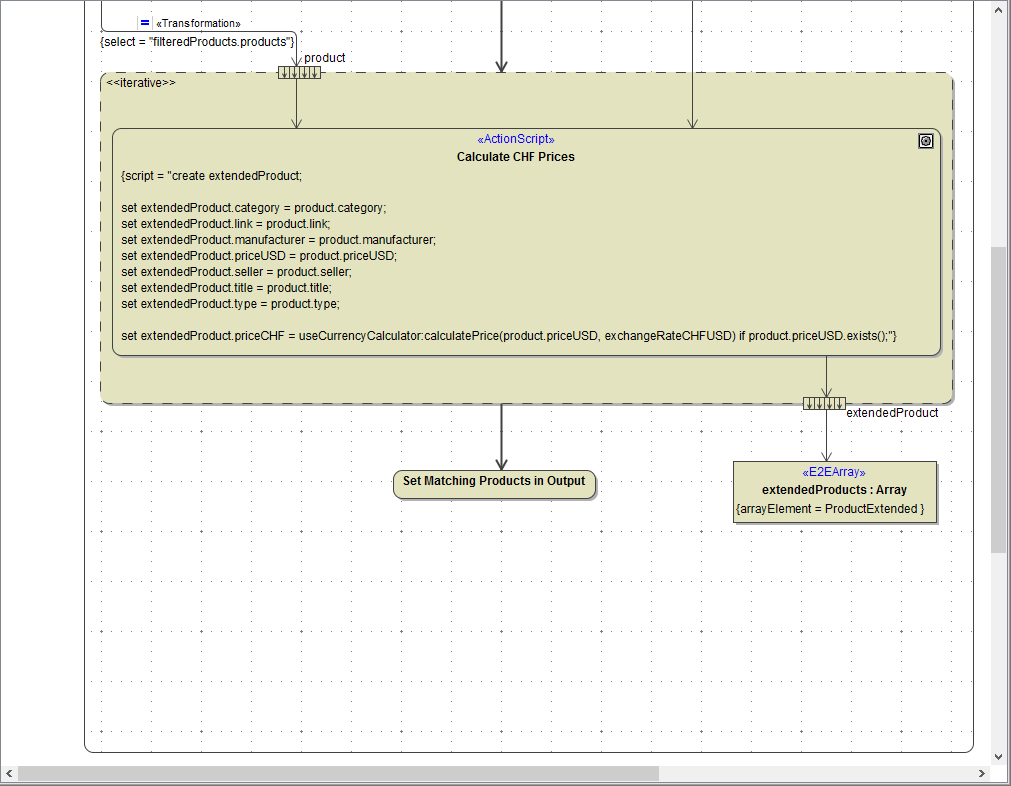1011x786 pixels.
Task: Click the vertical scrollbar down arrow
Action: [x=998, y=756]
